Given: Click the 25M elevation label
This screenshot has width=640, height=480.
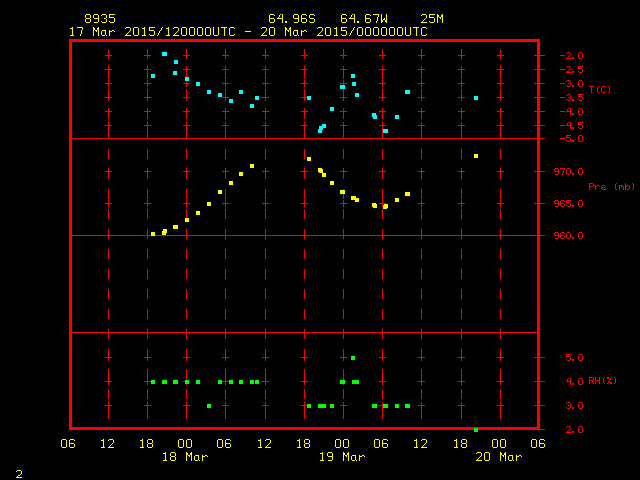Looking at the screenshot, I should (432, 19).
